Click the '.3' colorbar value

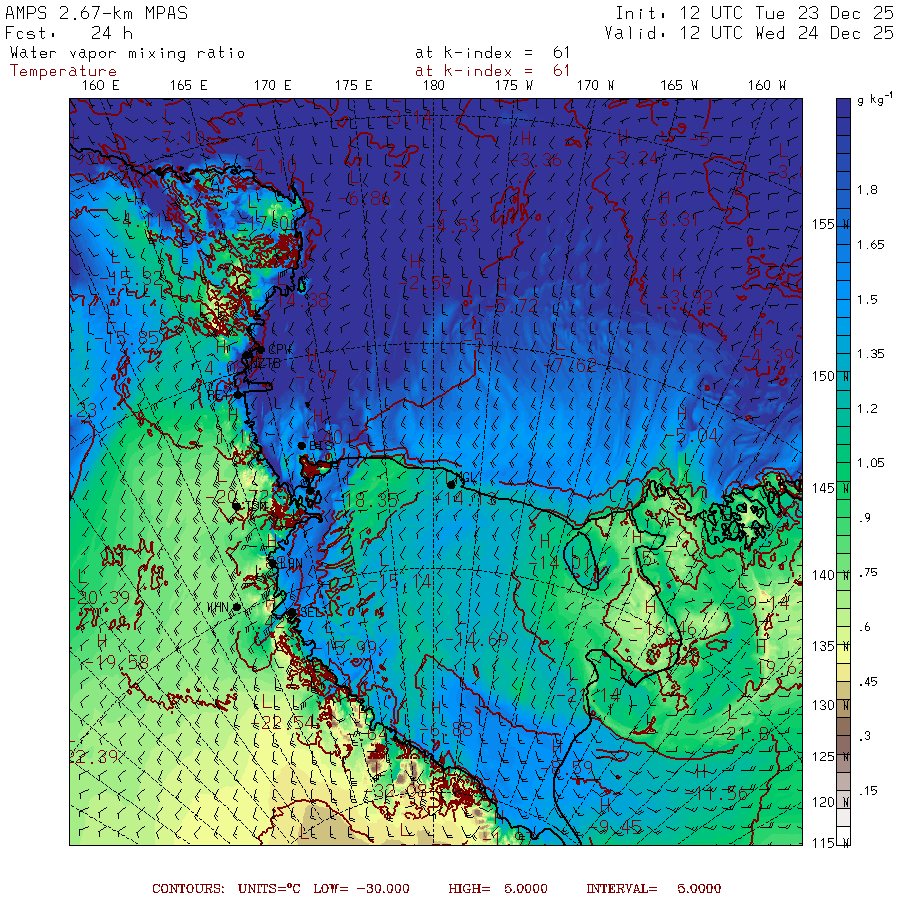click(864, 736)
